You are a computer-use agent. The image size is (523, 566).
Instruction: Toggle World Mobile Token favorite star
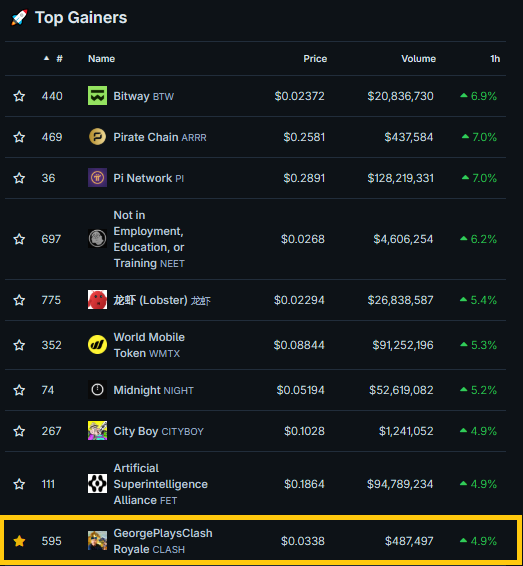pos(19,345)
